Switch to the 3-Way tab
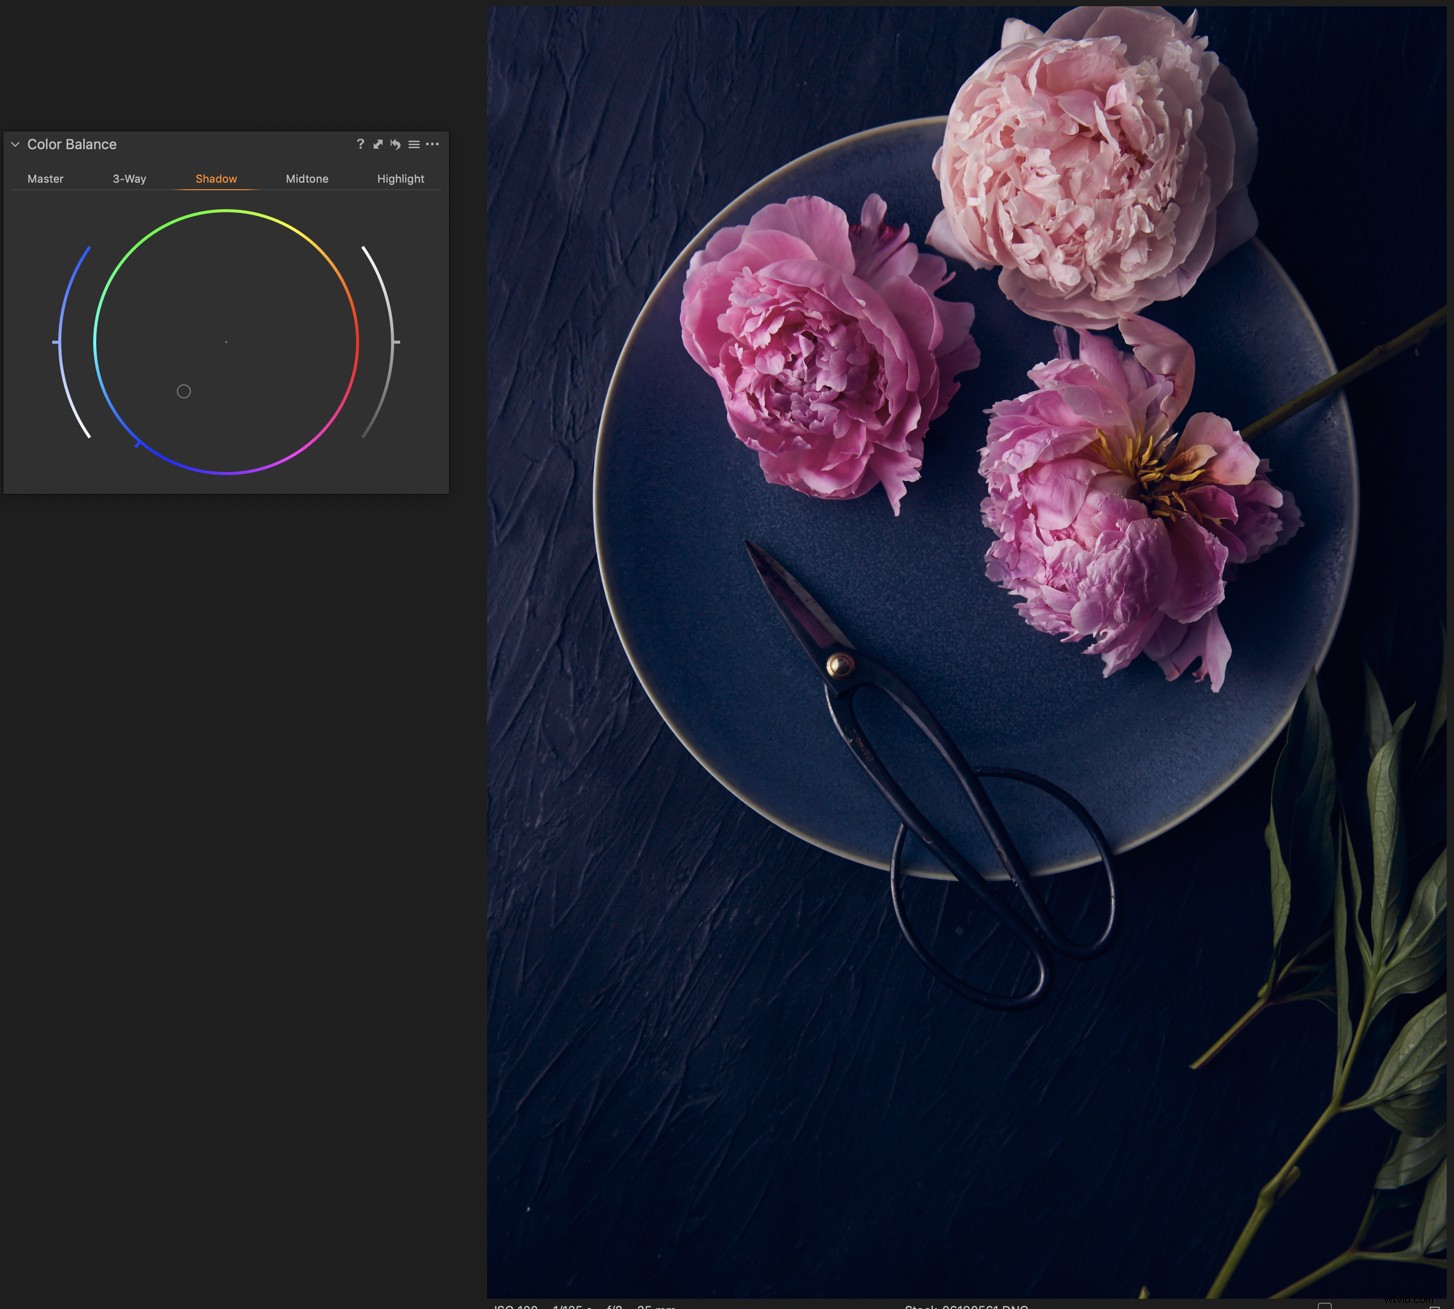The width and height of the screenshot is (1454, 1309). tap(129, 179)
